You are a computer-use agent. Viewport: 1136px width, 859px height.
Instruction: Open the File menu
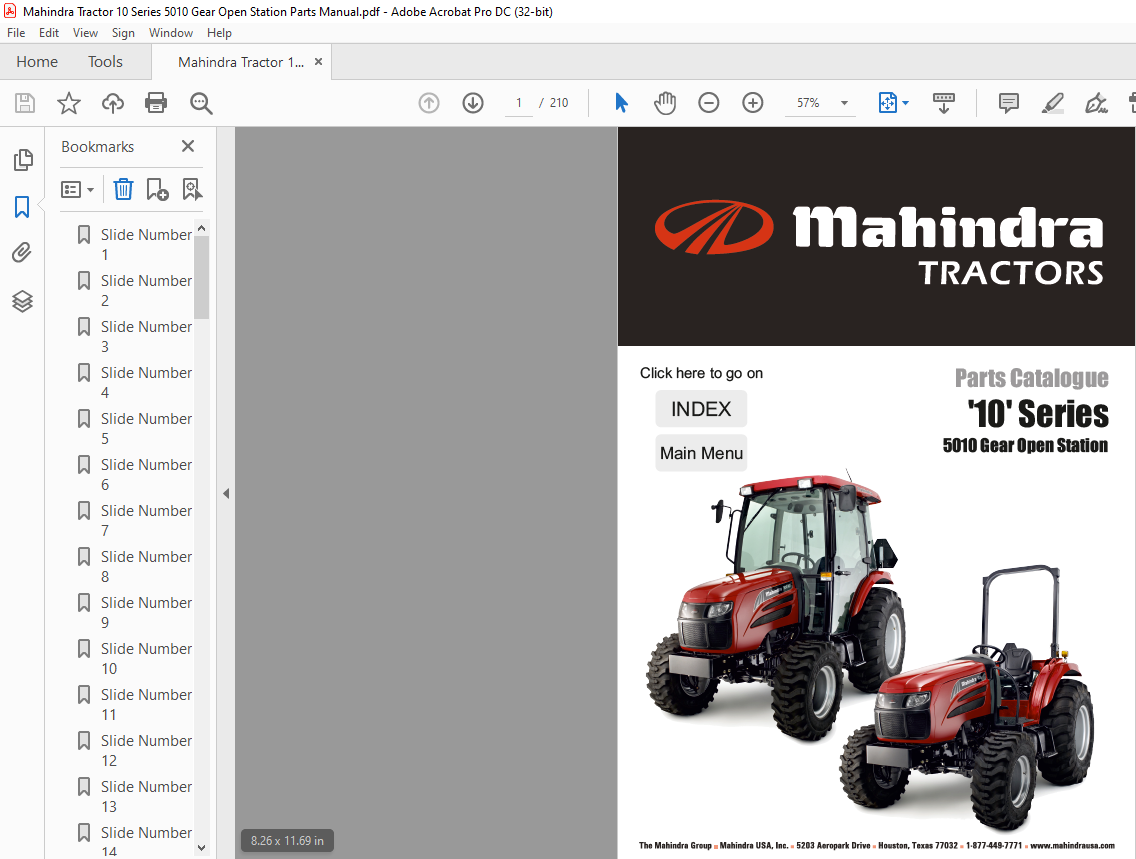[x=16, y=33]
